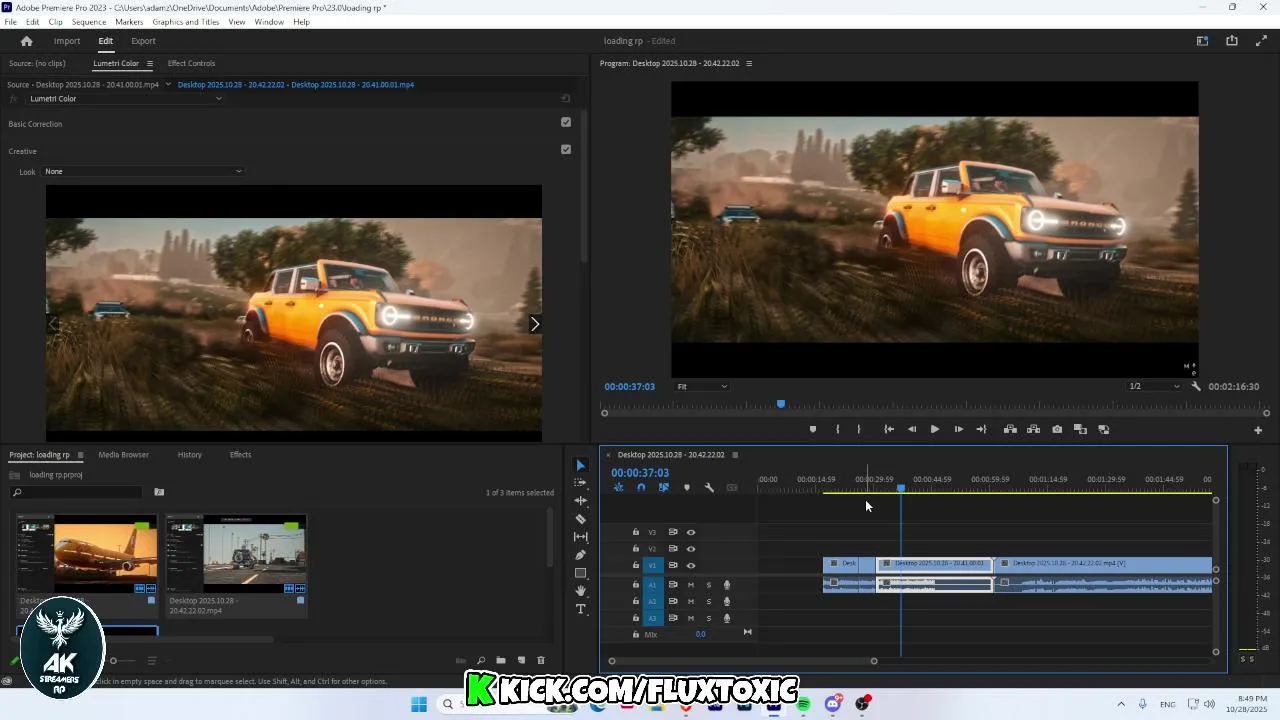
Task: Switch to the Effect Controls tab
Action: point(191,63)
